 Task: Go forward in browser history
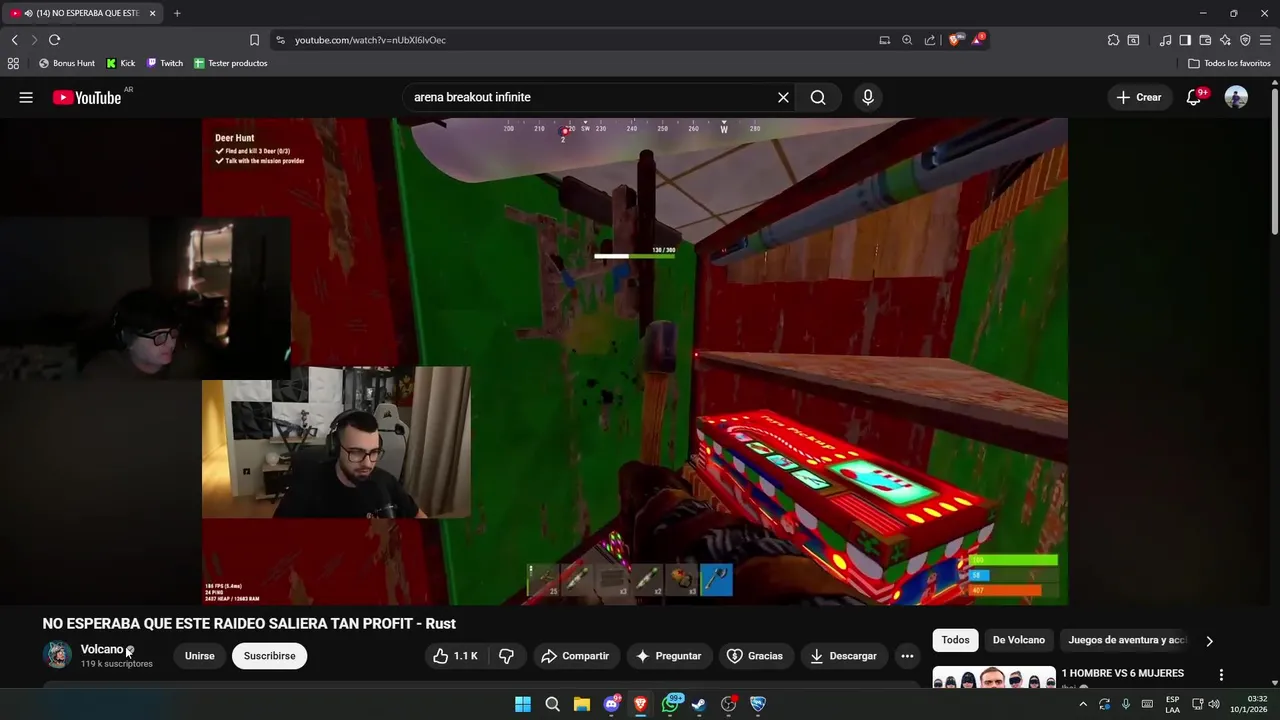click(x=33, y=40)
